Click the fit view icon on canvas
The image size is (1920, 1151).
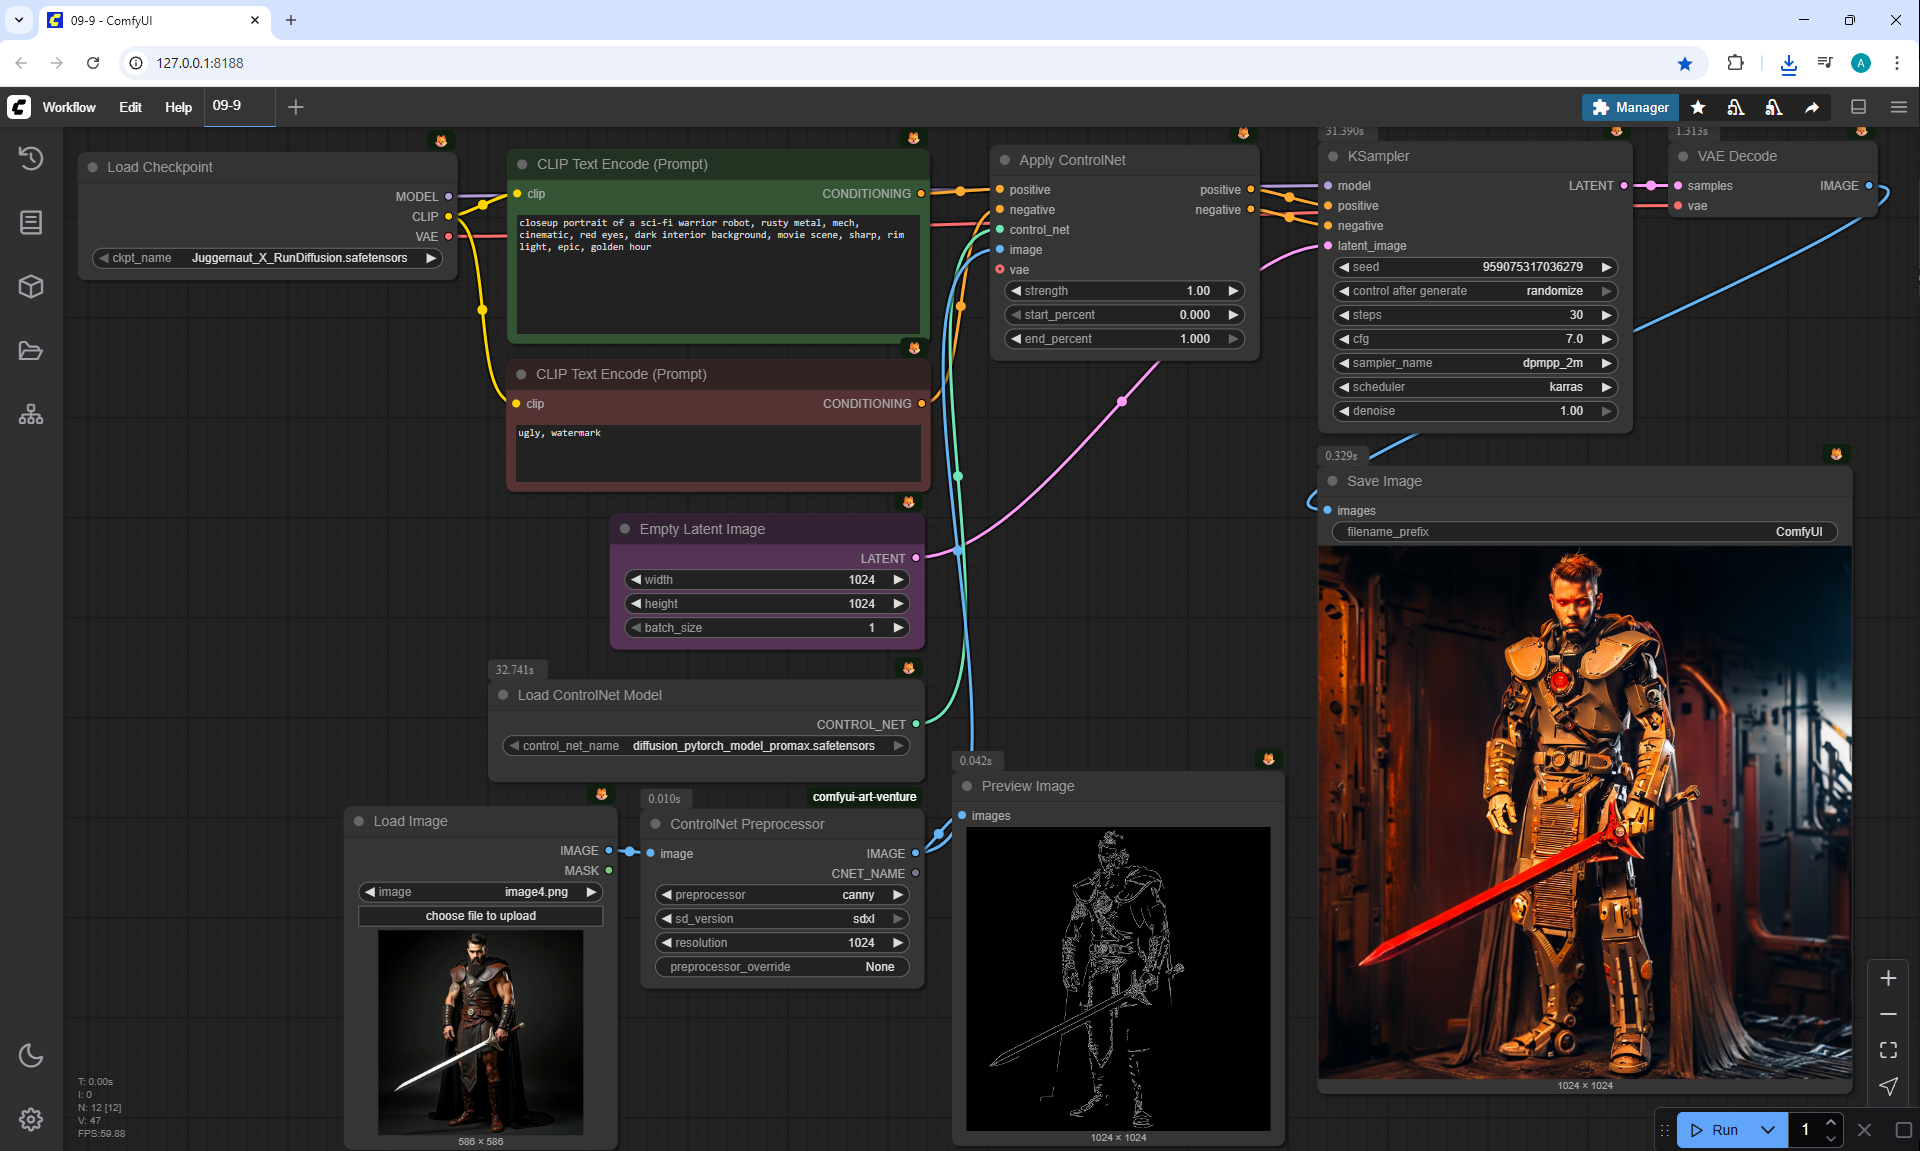click(x=1888, y=1050)
